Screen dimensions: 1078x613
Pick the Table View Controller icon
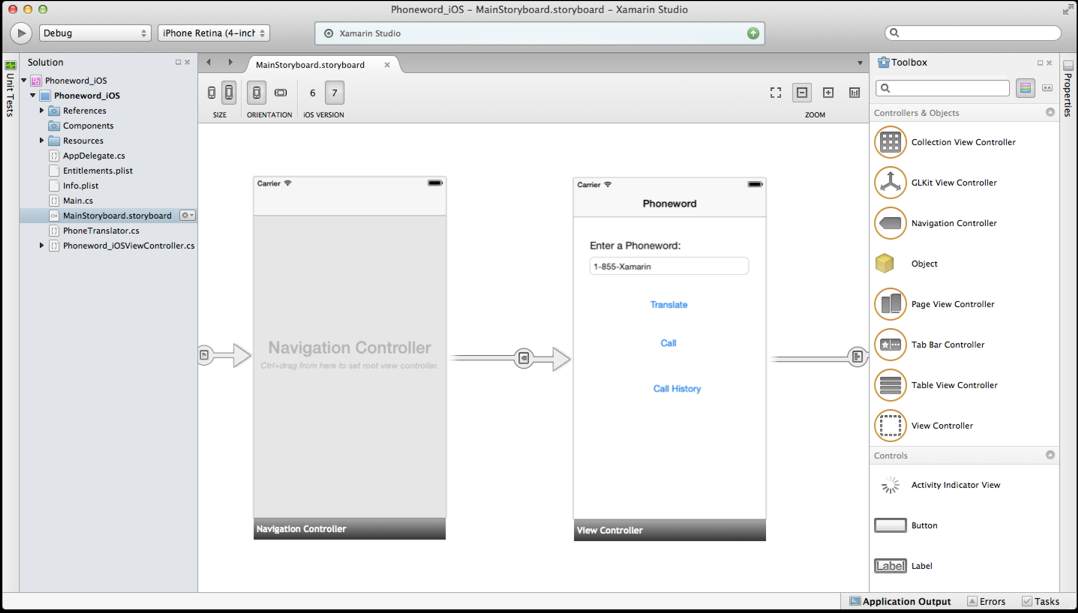coord(890,386)
